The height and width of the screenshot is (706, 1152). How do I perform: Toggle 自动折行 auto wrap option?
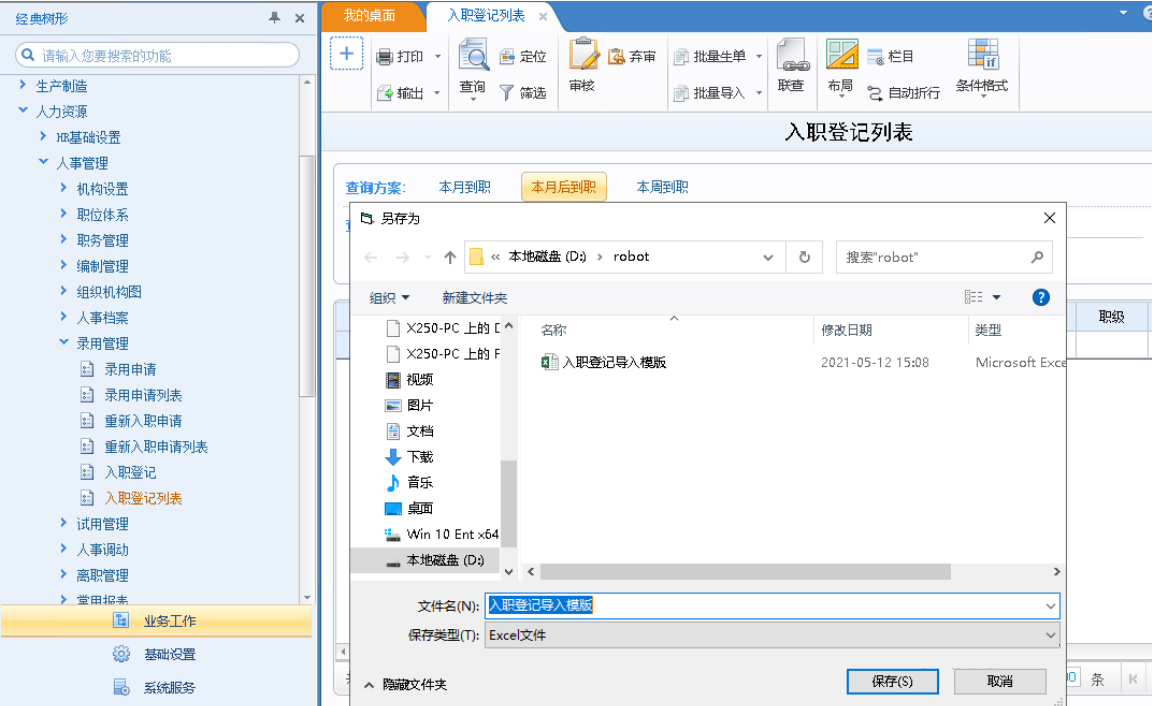904,93
